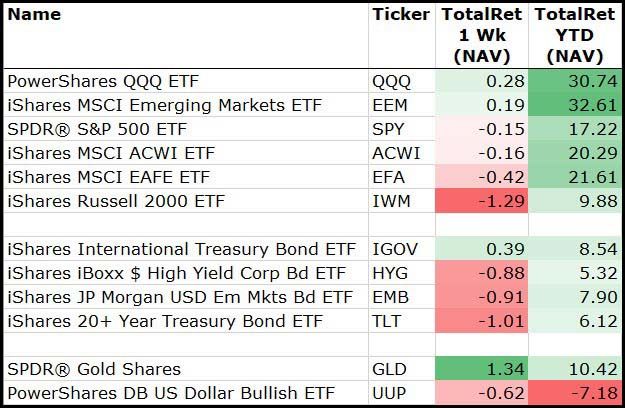Click the Name column header
The height and width of the screenshot is (408, 625).
[33, 15]
